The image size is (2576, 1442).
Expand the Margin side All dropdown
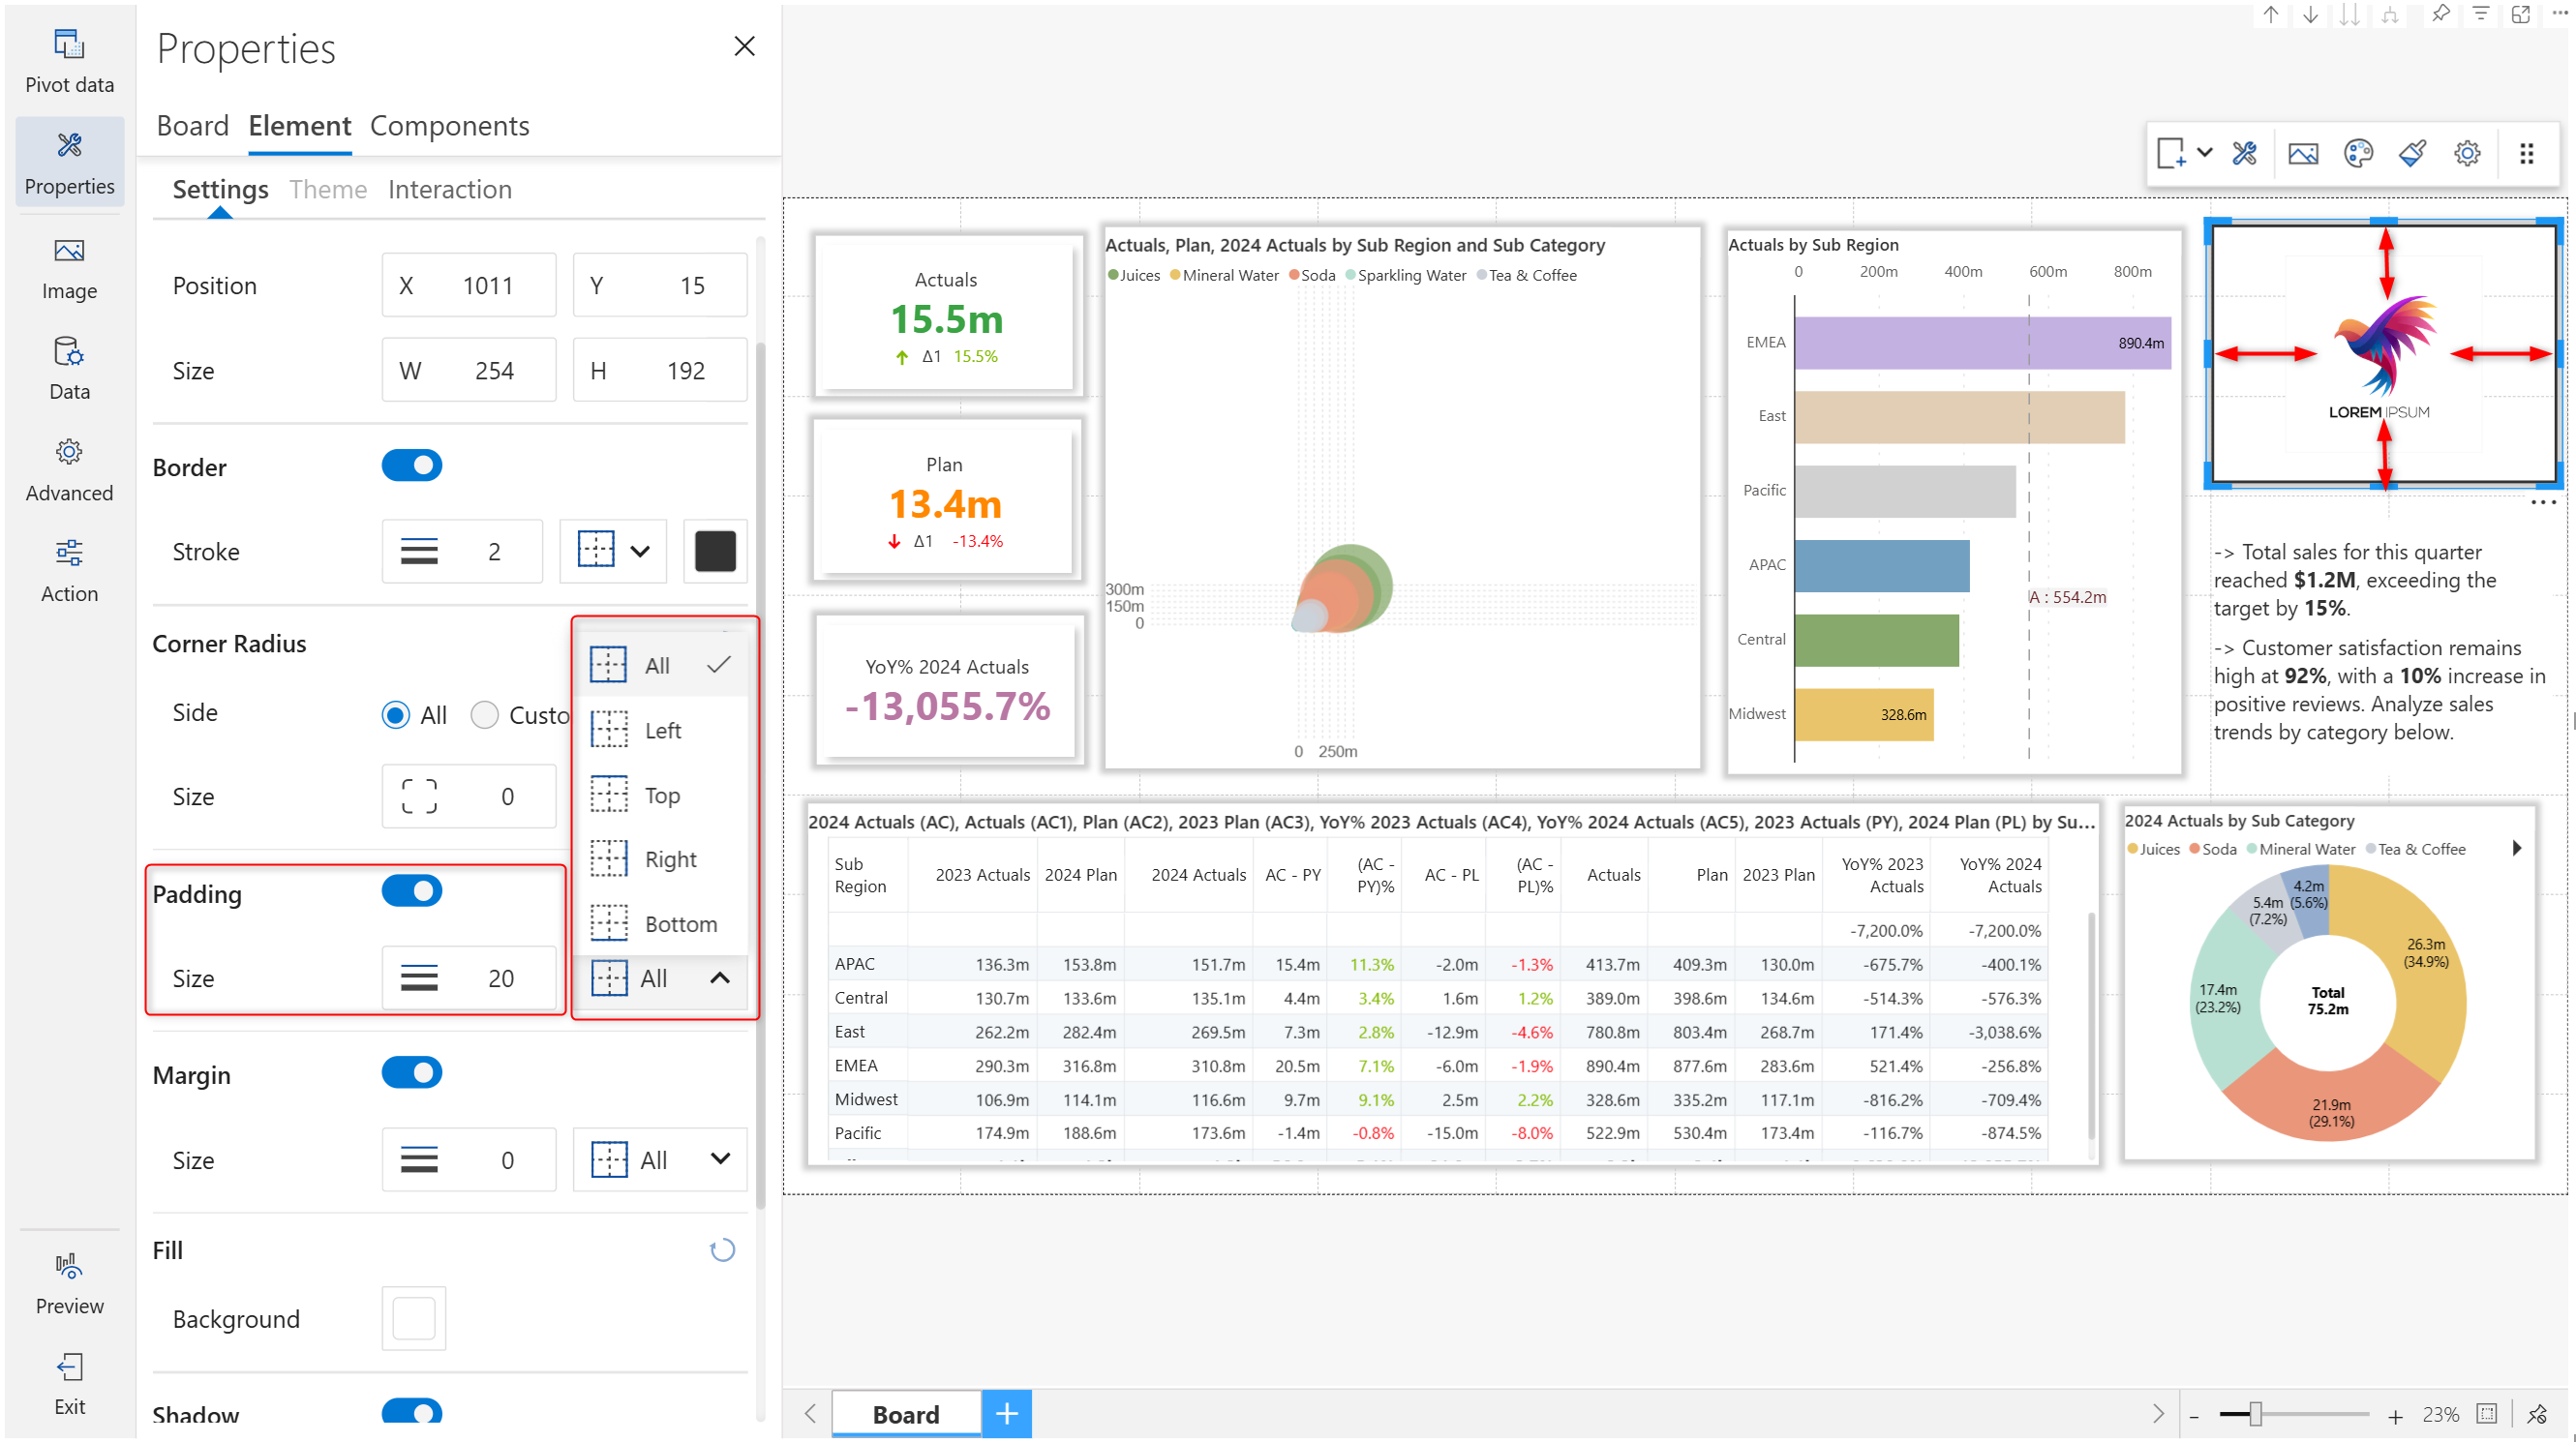pyautogui.click(x=659, y=1160)
